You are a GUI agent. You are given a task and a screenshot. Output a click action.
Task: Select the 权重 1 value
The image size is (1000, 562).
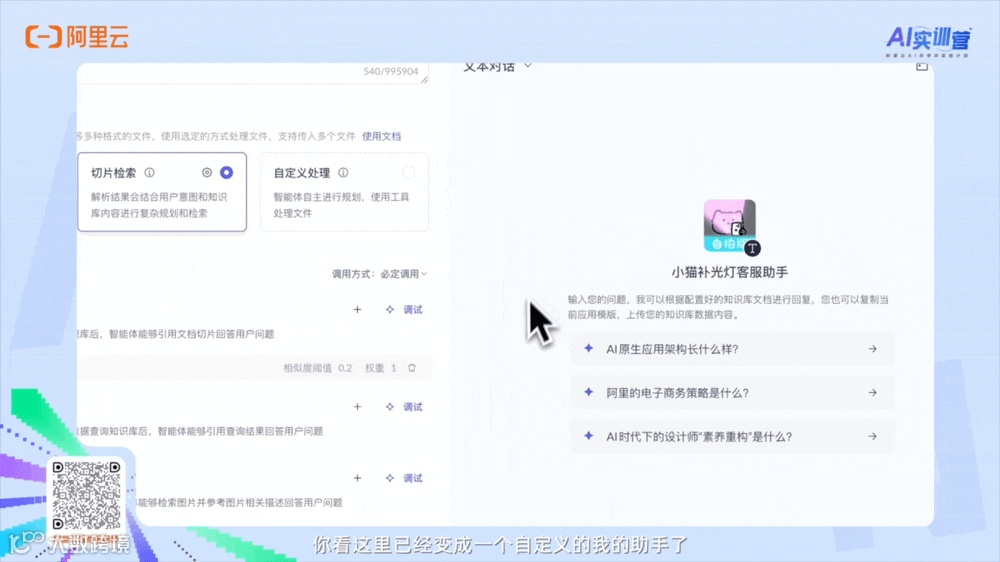(x=381, y=368)
